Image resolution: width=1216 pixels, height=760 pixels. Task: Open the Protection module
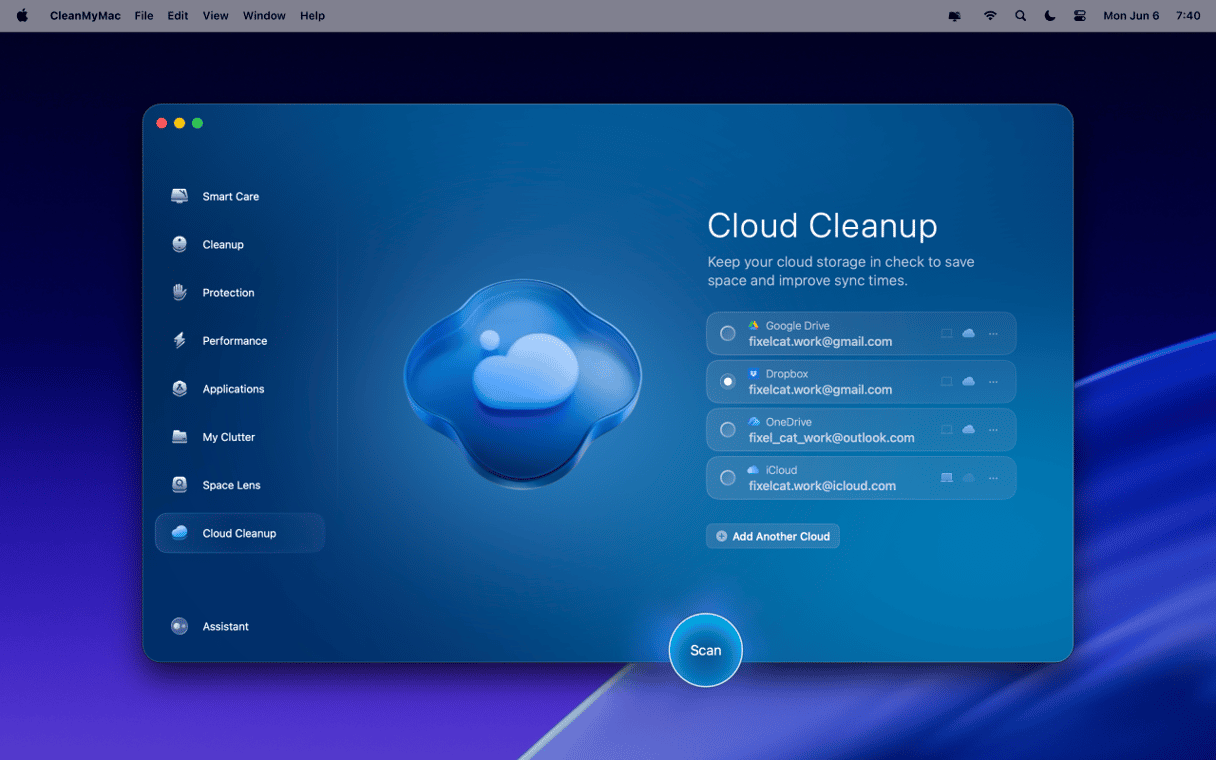pos(227,293)
